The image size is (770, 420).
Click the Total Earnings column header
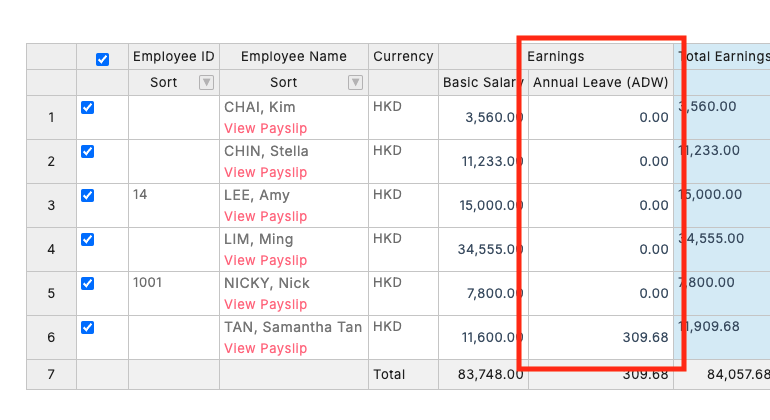tap(722, 56)
